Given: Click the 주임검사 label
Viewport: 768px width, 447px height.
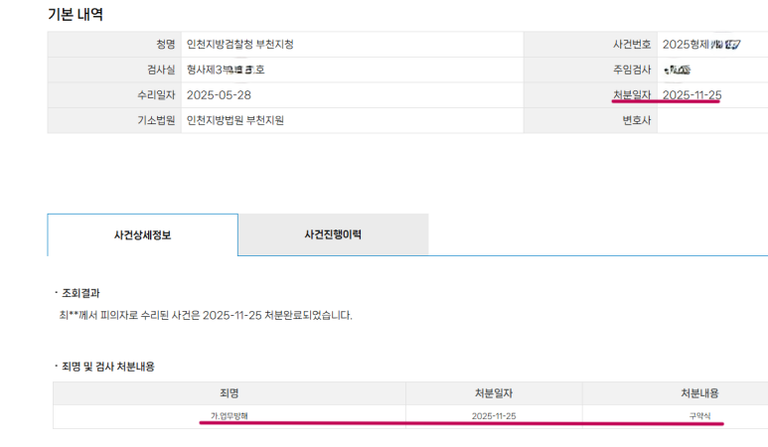Looking at the screenshot, I should 632,70.
